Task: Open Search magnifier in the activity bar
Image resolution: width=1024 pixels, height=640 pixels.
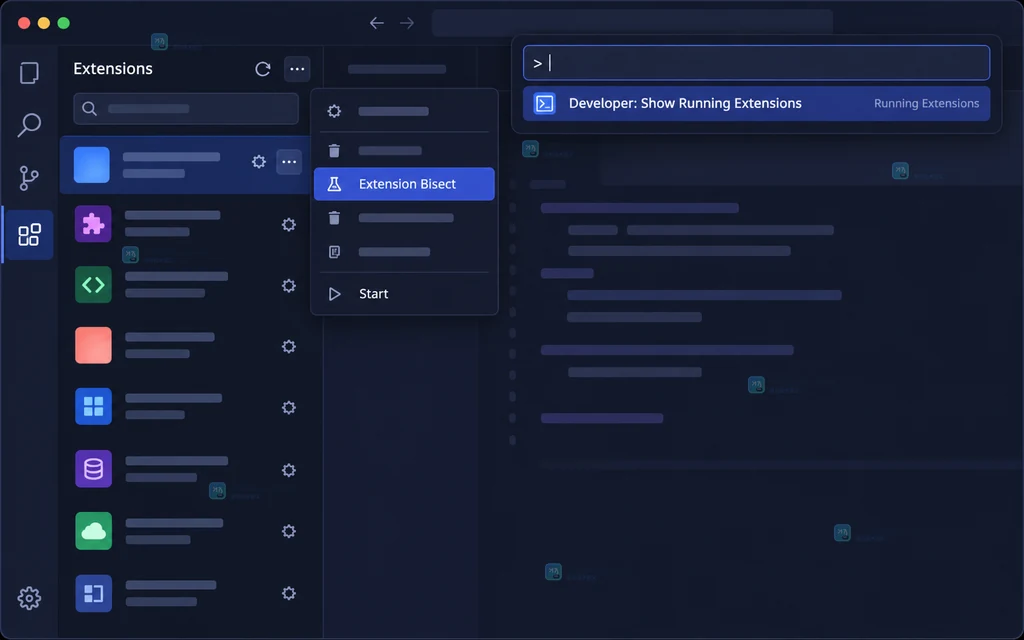Action: tap(29, 125)
